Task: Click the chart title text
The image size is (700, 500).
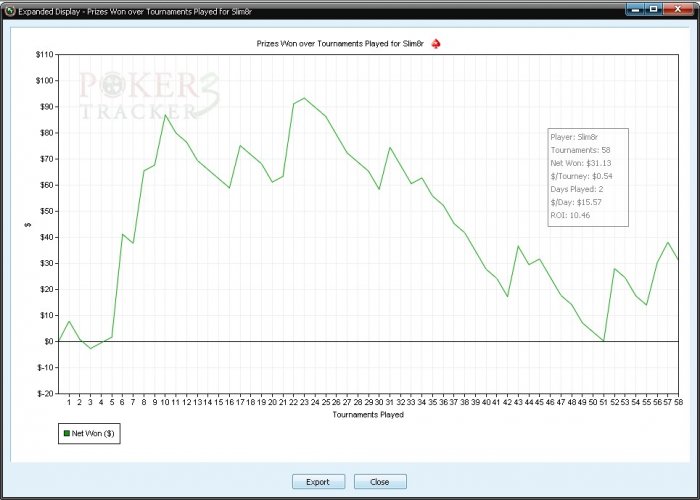Action: pyautogui.click(x=340, y=44)
